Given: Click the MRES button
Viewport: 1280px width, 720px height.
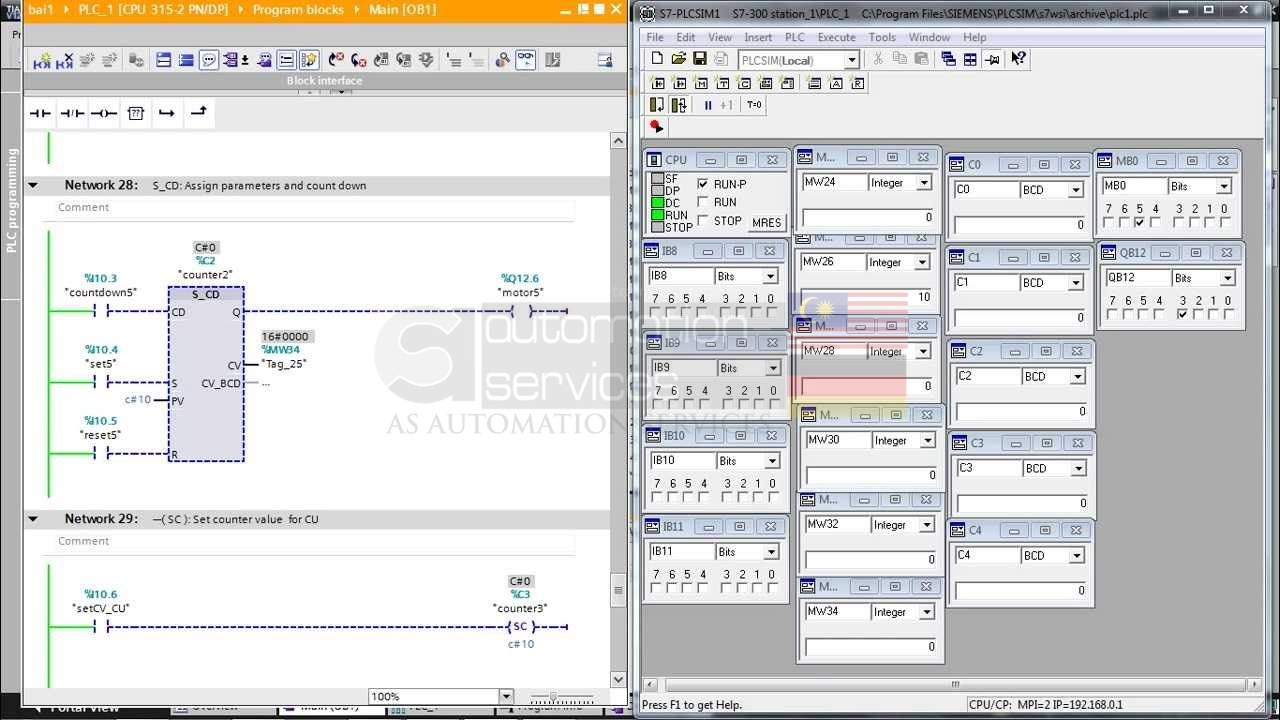Looking at the screenshot, I should click(x=766, y=223).
